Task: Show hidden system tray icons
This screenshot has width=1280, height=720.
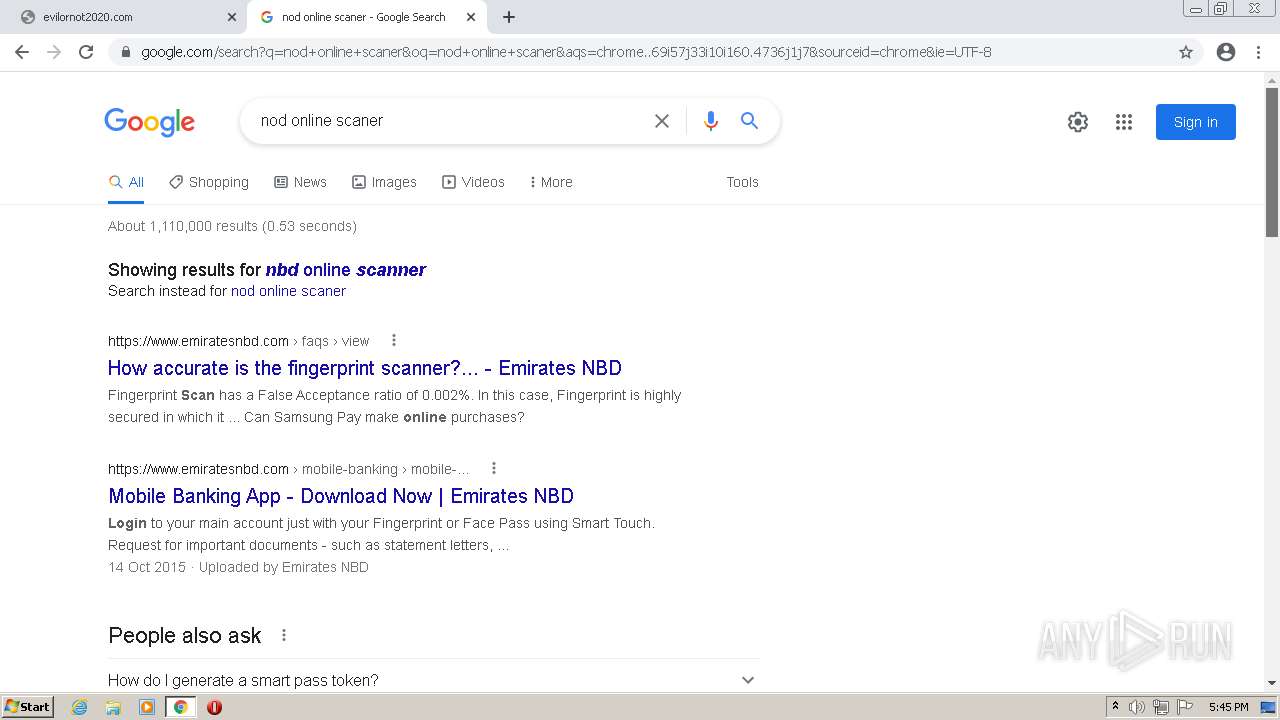Action: (x=1115, y=707)
